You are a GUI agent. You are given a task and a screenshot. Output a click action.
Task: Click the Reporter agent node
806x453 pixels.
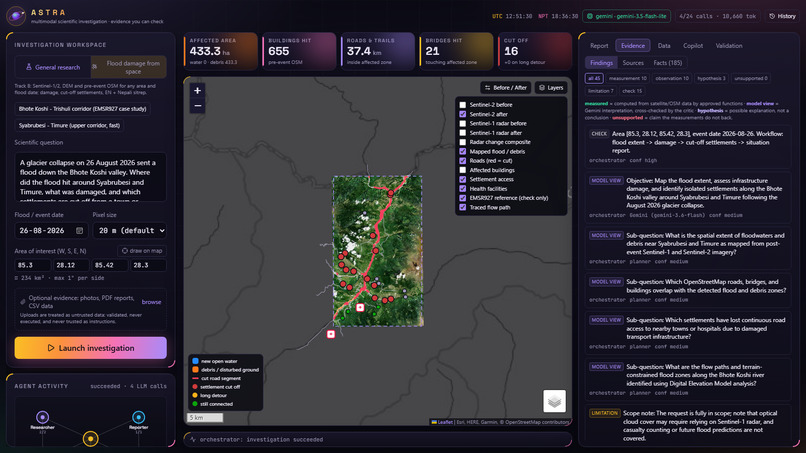pyautogui.click(x=138, y=417)
